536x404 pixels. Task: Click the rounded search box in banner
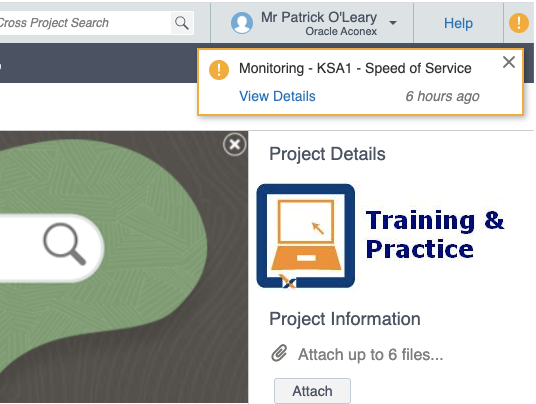(51, 248)
